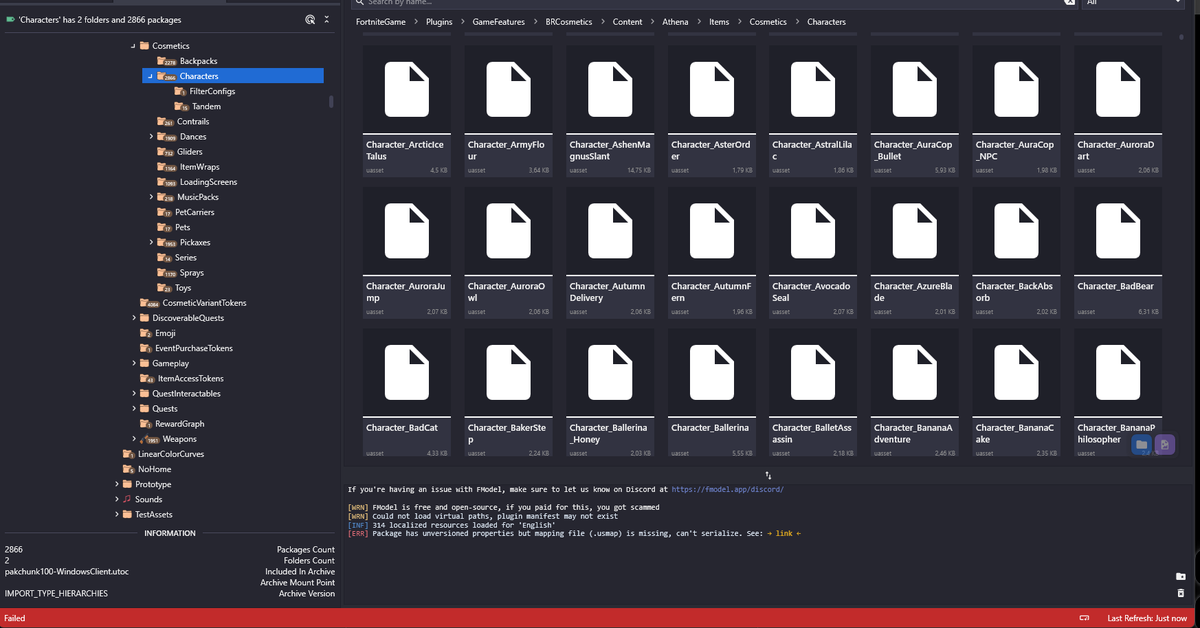Go to FortniteGame in the breadcrumb path
Screen dimensions: 1200x628
(381, 21)
